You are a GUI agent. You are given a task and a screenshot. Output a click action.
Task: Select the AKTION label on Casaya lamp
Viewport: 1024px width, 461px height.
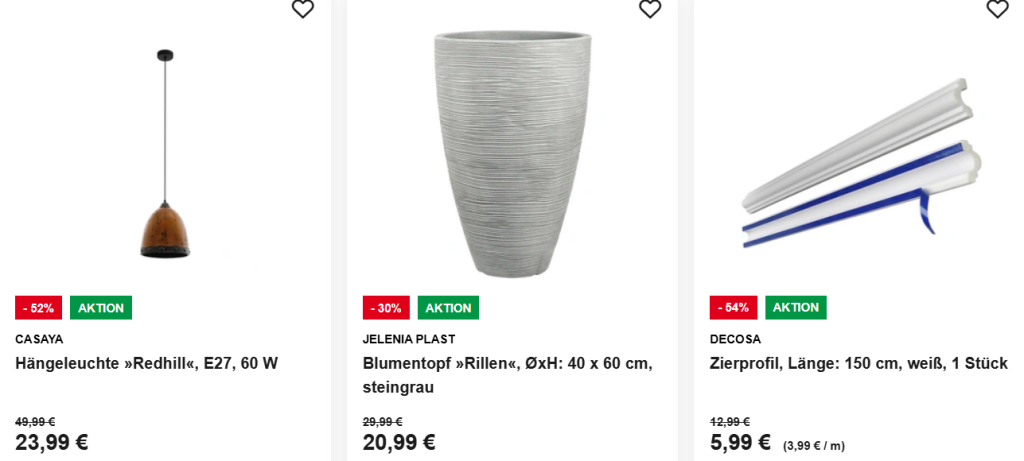101,308
